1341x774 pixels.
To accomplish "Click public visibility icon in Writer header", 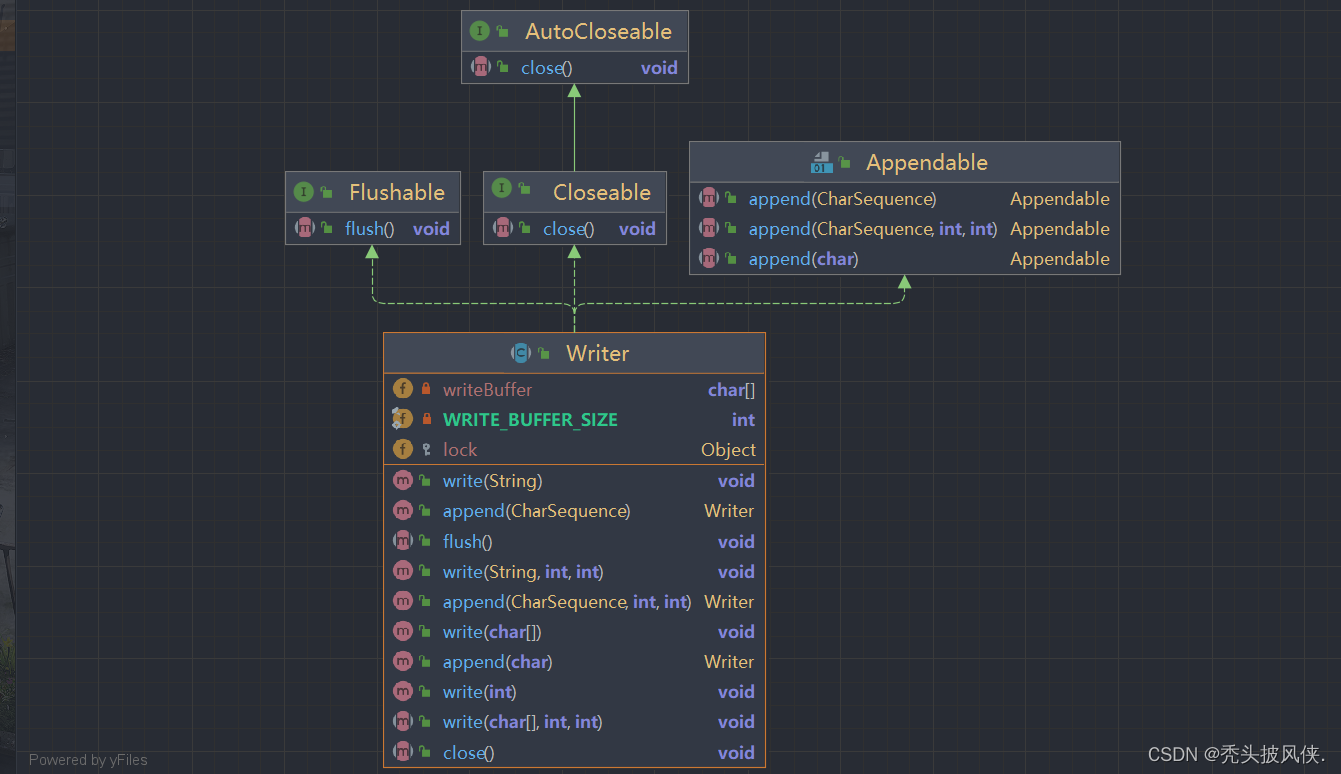I will click(544, 353).
